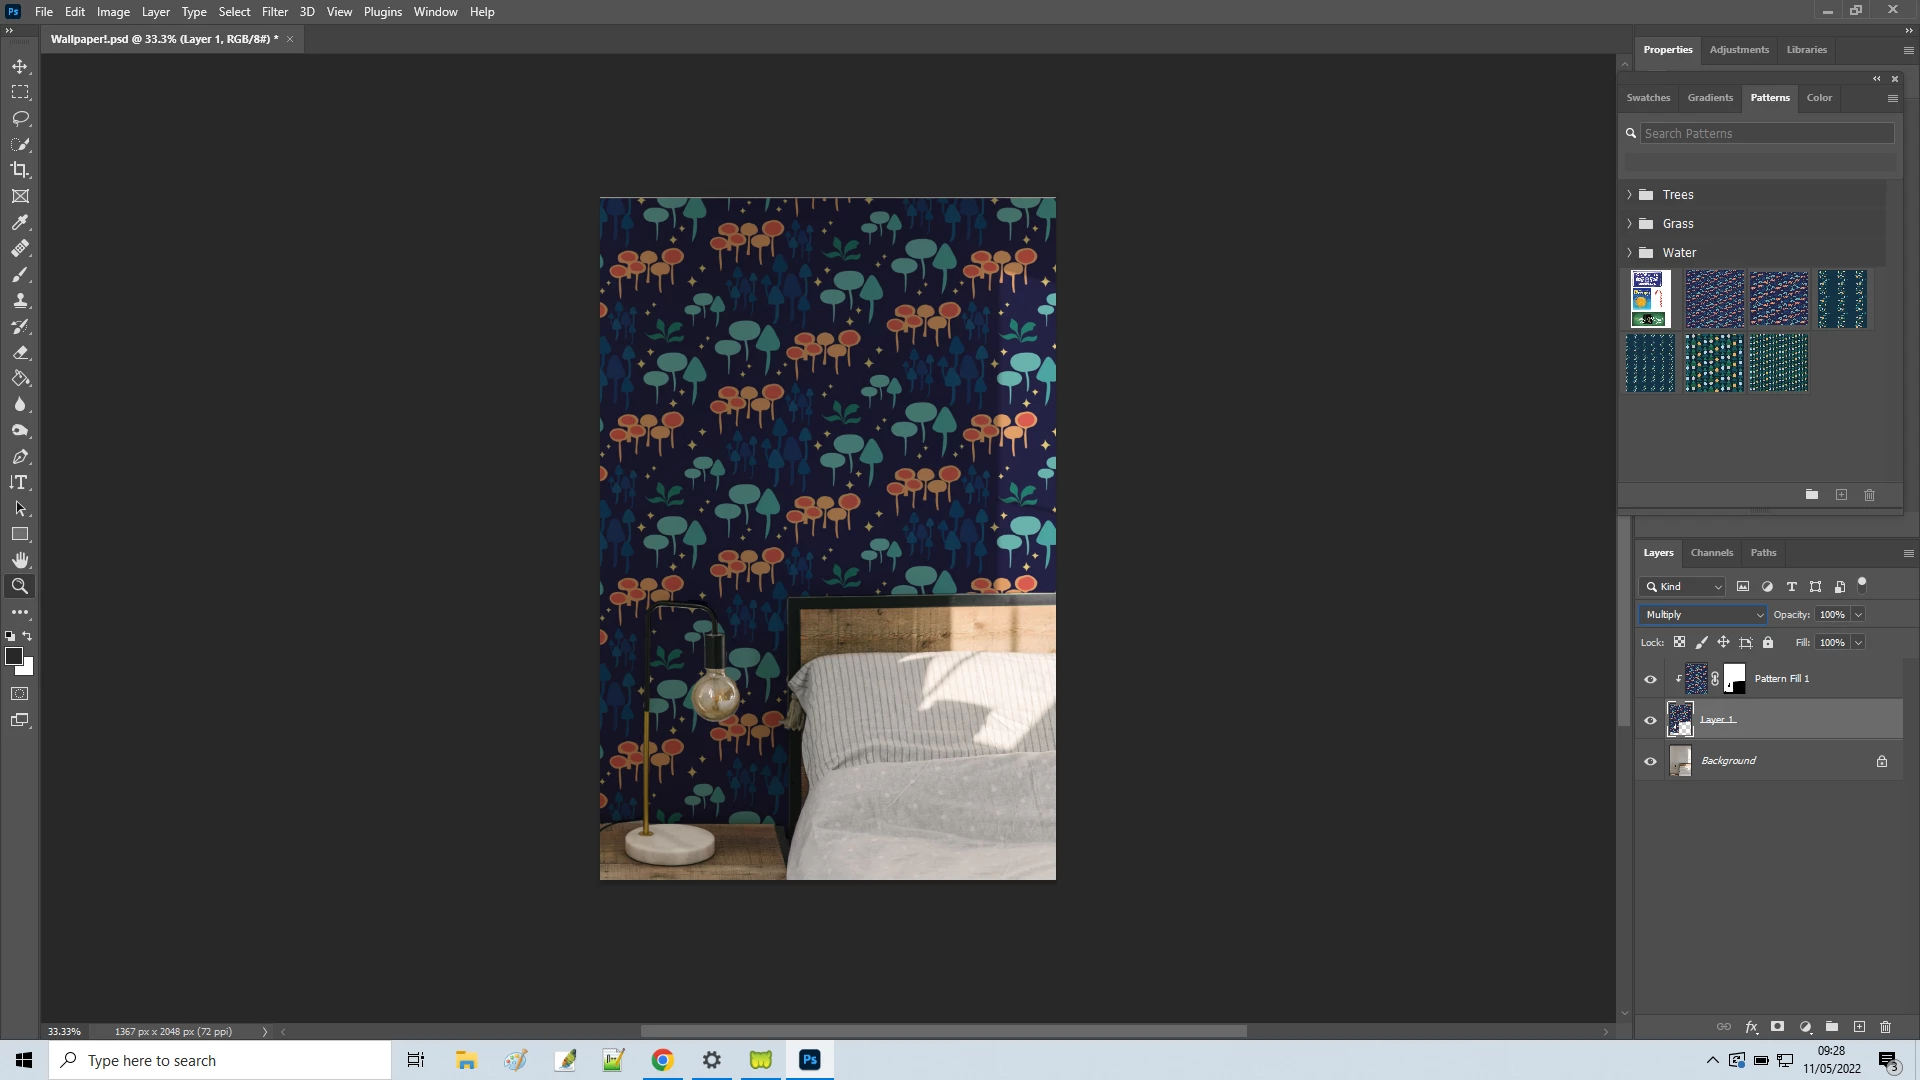The height and width of the screenshot is (1080, 1920).
Task: Select the Move tool
Action: coord(20,66)
